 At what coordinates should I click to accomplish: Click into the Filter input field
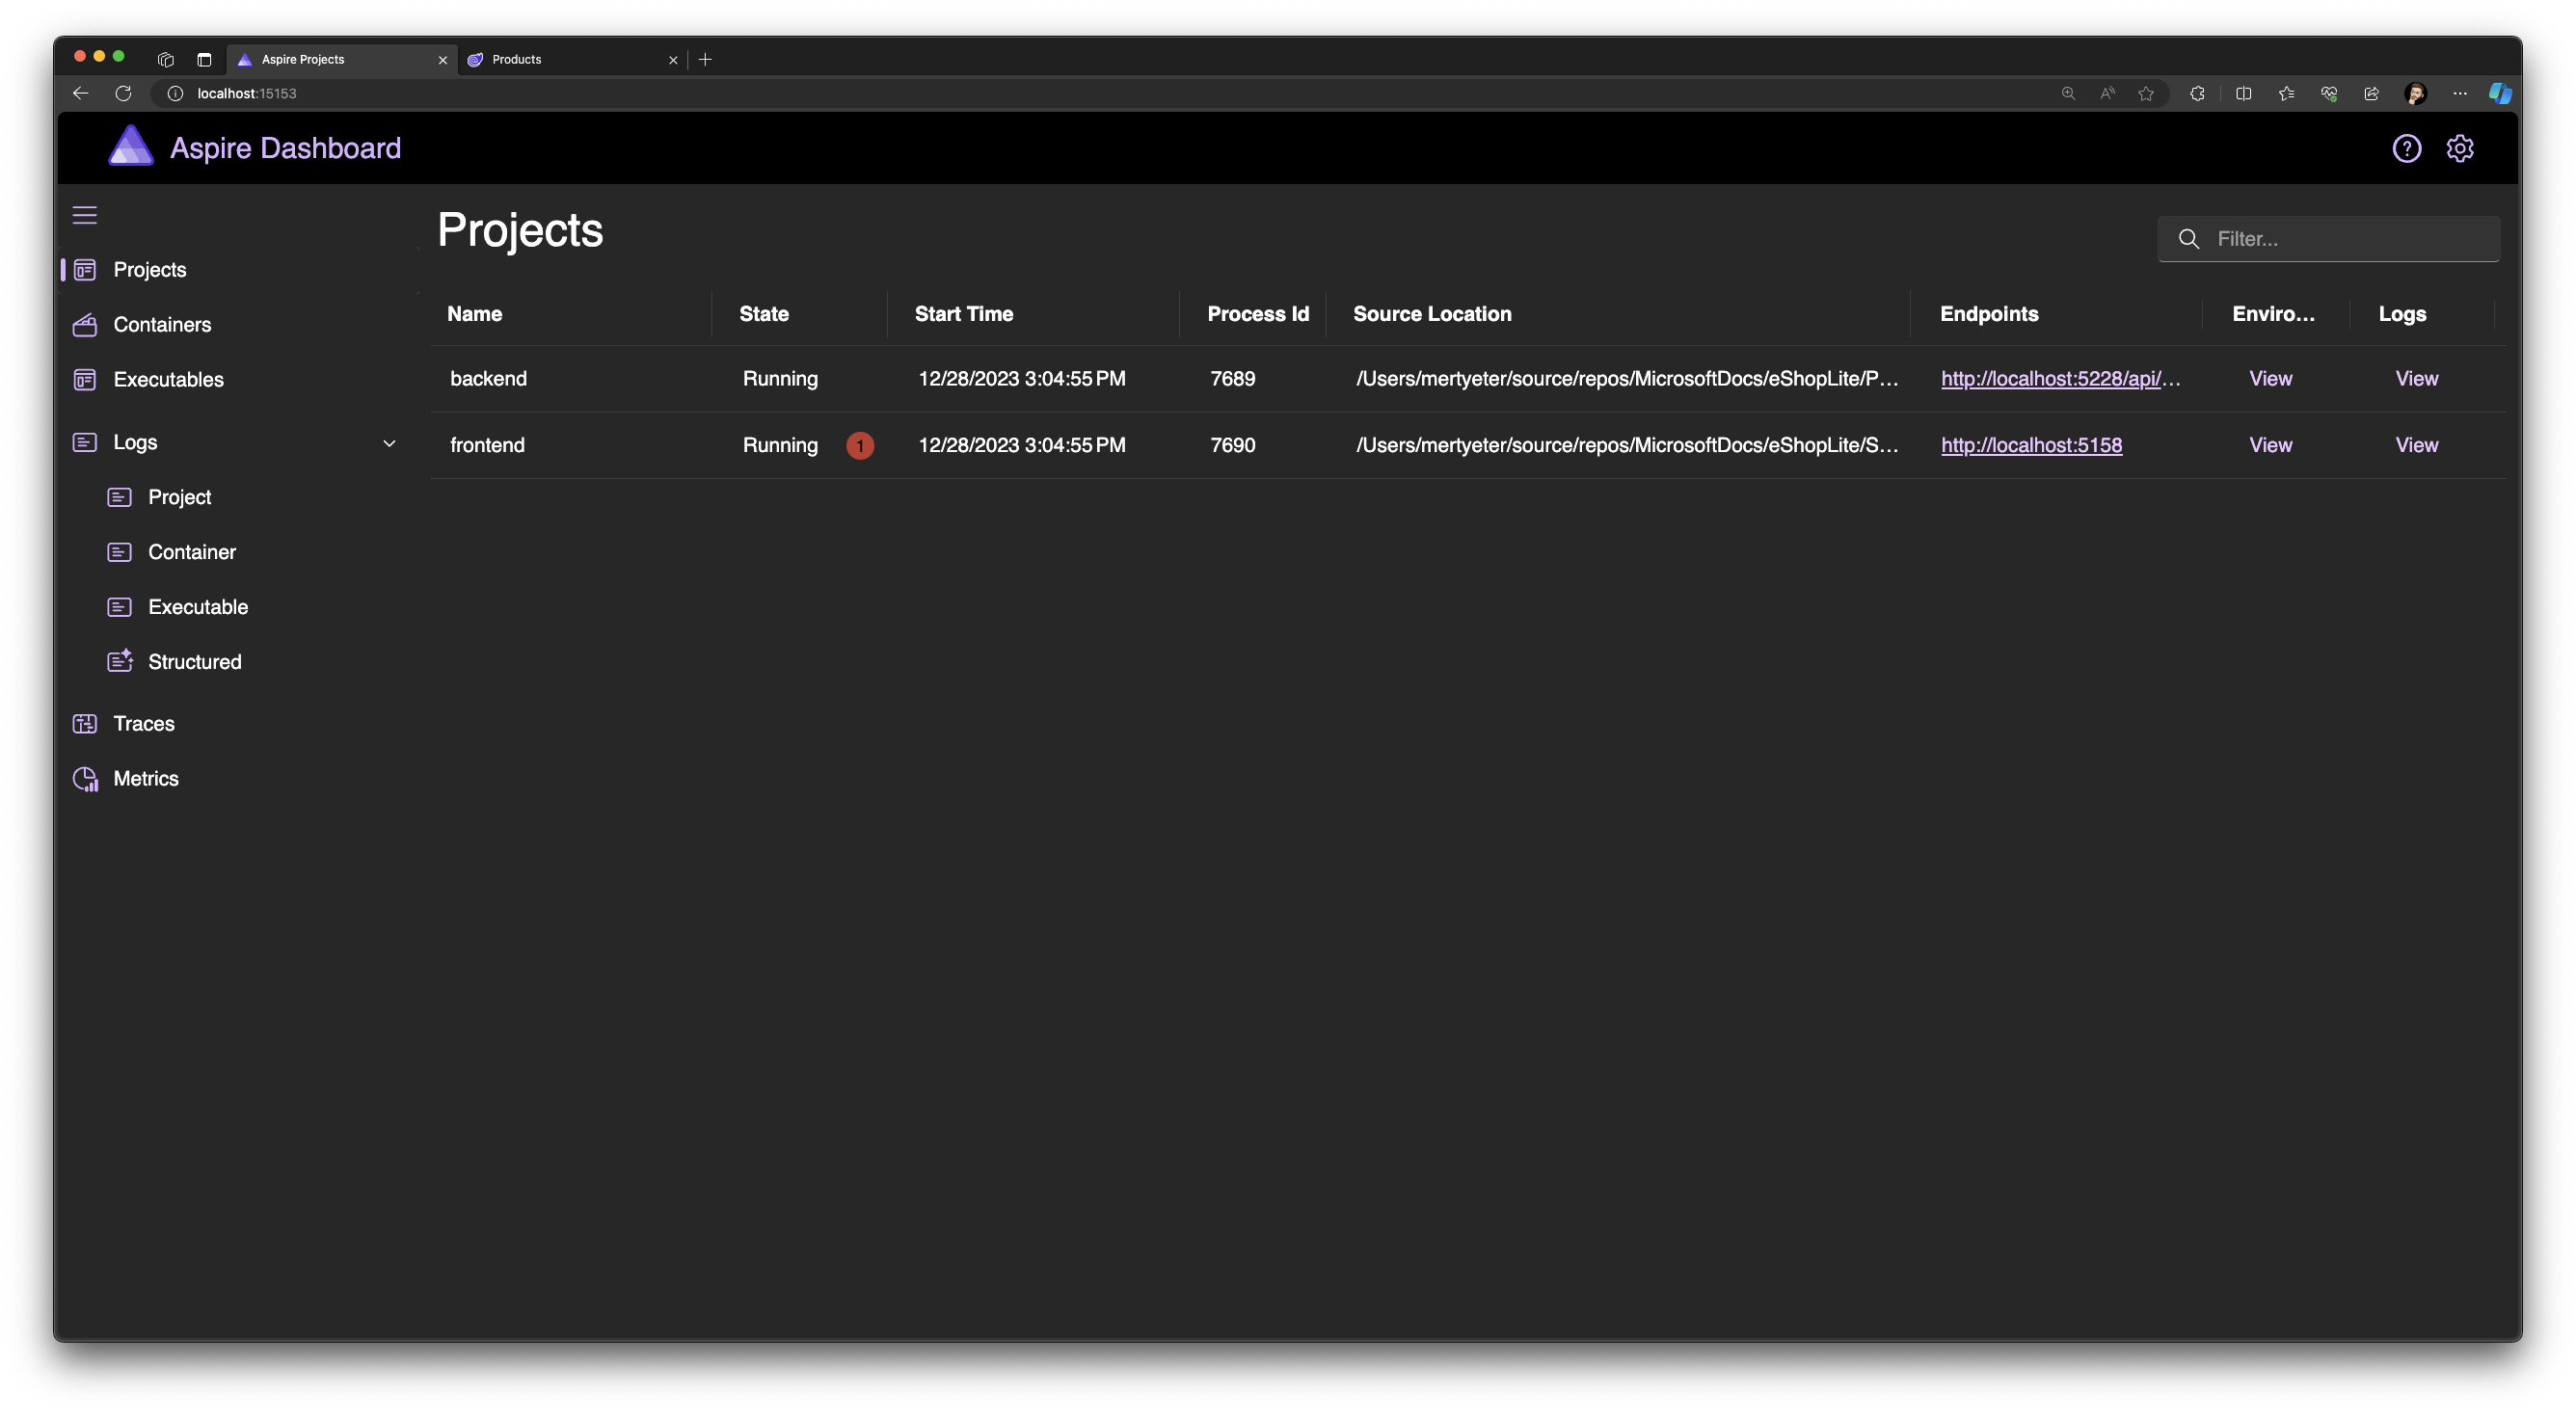[2329, 239]
